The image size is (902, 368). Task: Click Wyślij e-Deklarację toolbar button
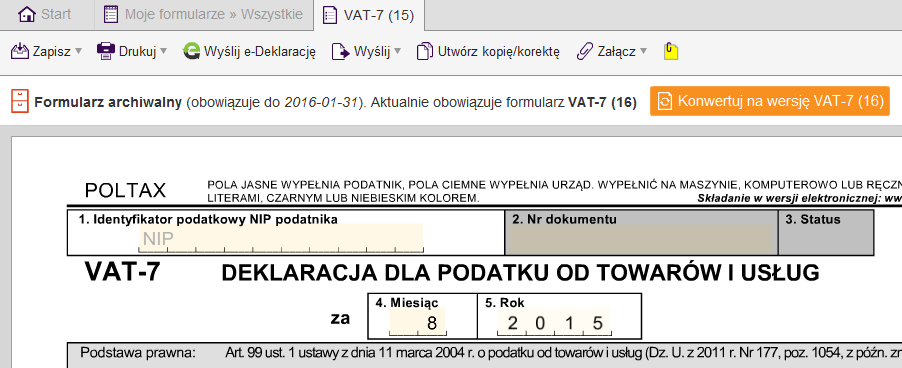(x=250, y=51)
